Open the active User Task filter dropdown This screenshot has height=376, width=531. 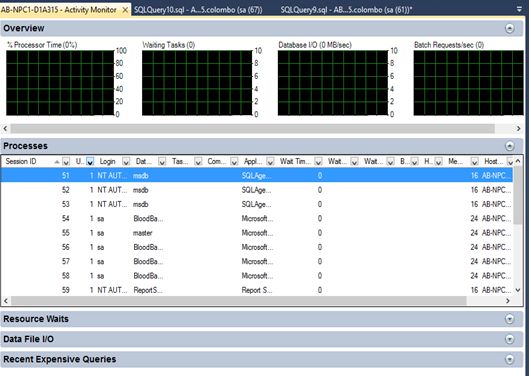pyautogui.click(x=90, y=162)
